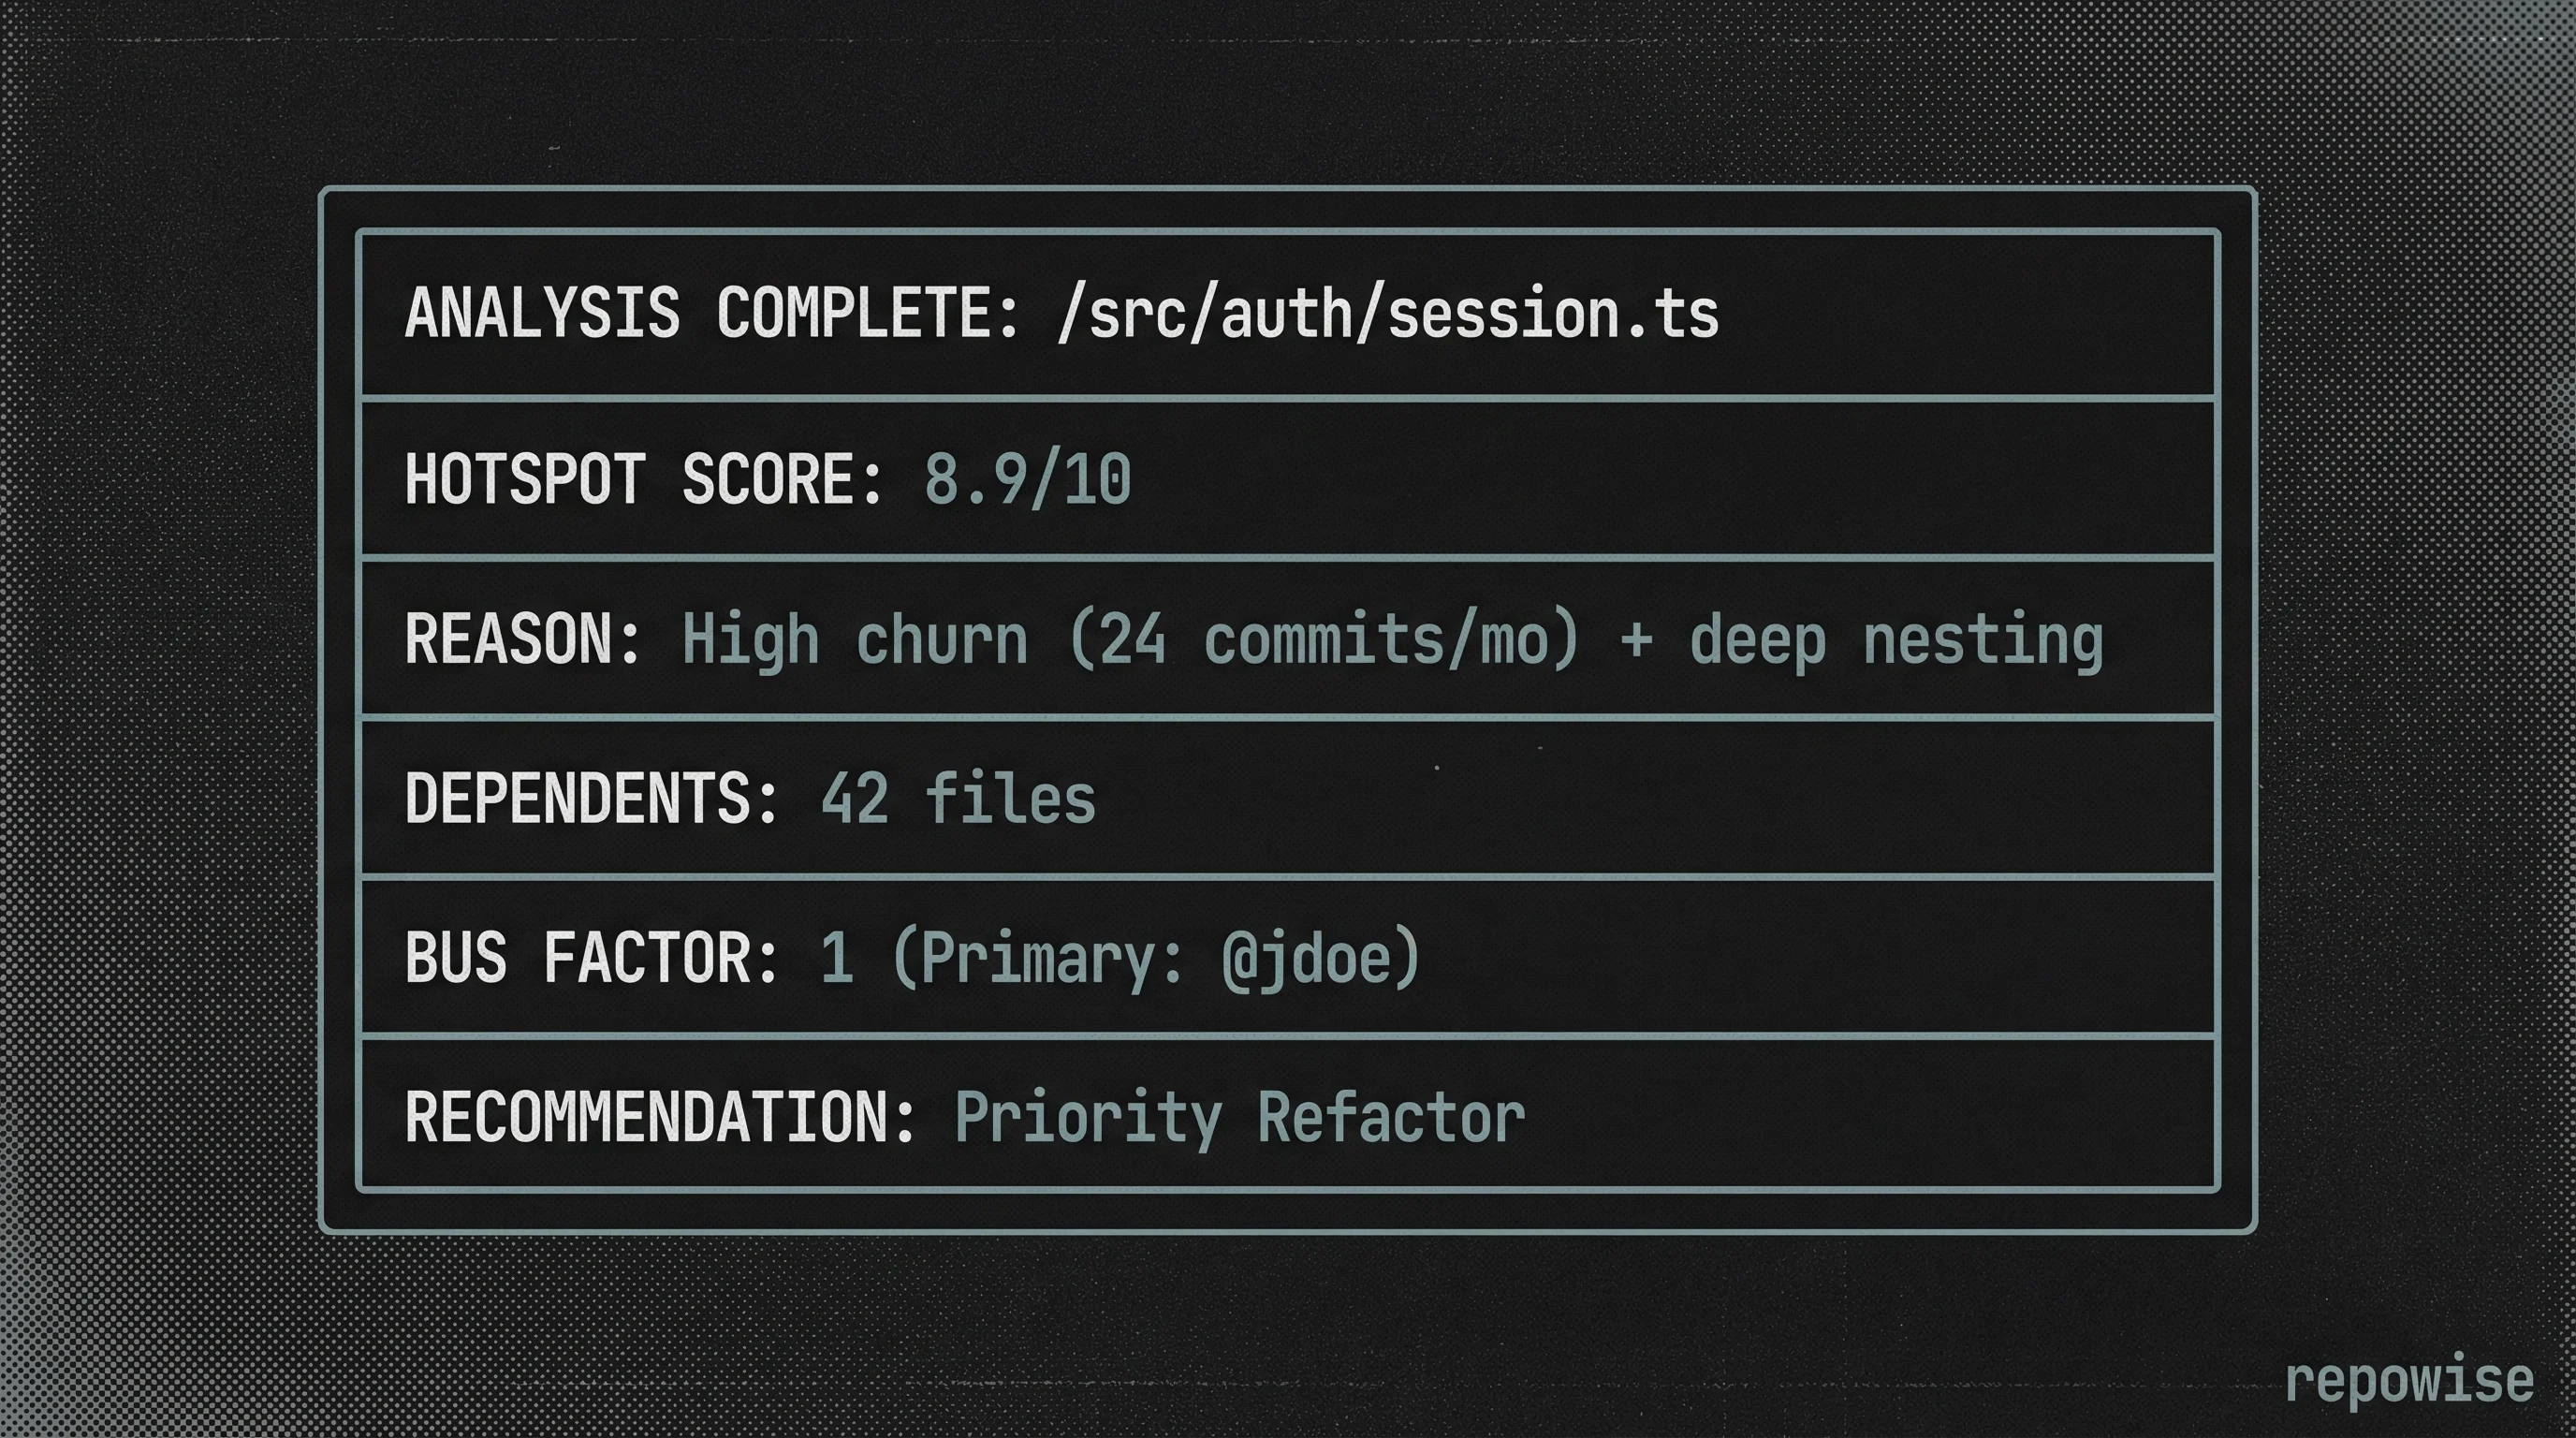Click the repowise logo text
Image resolution: width=2576 pixels, height=1438 pixels.
click(2409, 1382)
